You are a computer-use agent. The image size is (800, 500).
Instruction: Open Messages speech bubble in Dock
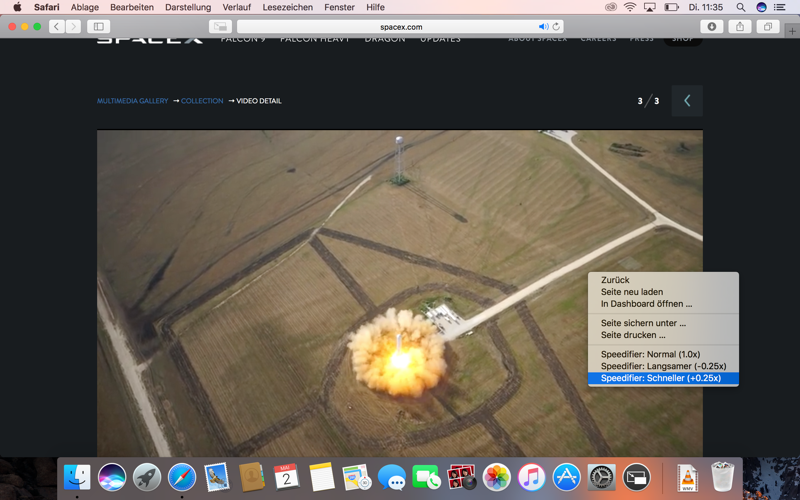(392, 478)
